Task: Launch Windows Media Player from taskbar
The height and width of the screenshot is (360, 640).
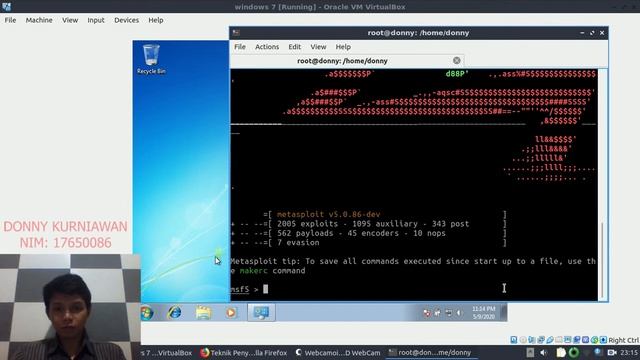Action: click(231, 313)
